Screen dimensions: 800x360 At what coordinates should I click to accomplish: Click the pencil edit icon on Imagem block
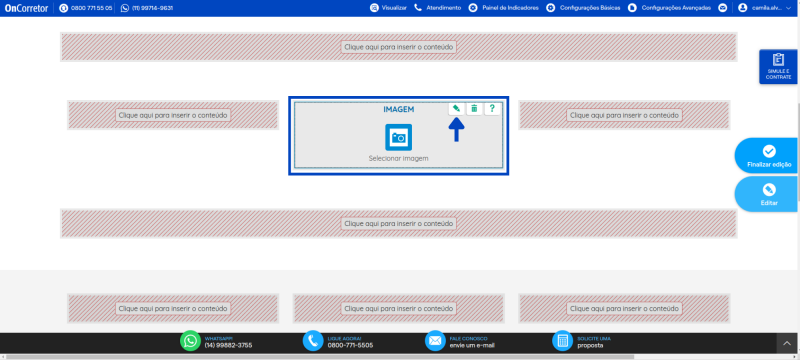point(456,109)
